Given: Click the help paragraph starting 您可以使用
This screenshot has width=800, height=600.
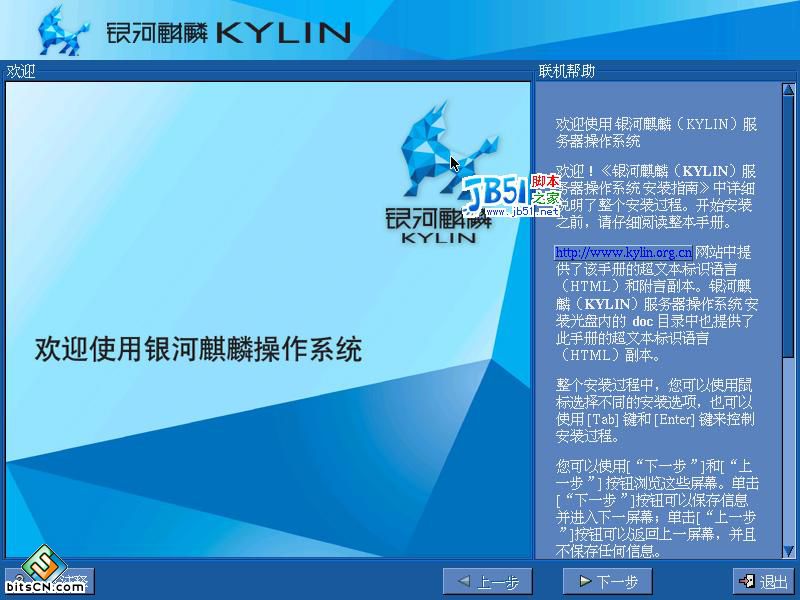Looking at the screenshot, I should pos(657,508).
